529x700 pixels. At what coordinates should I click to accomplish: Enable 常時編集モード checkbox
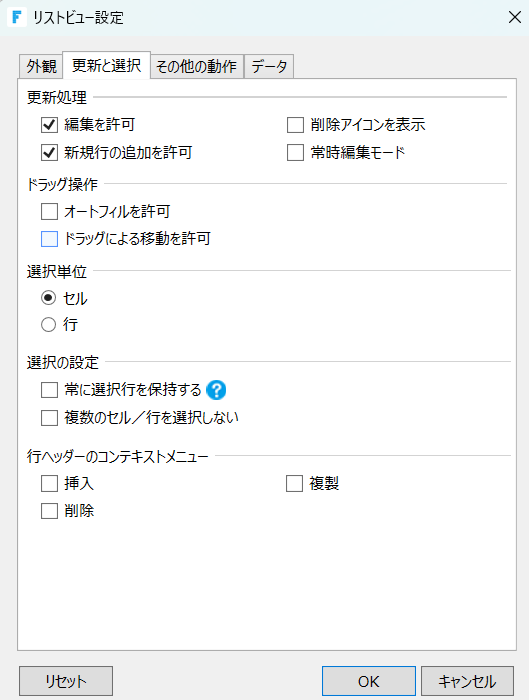tap(296, 153)
